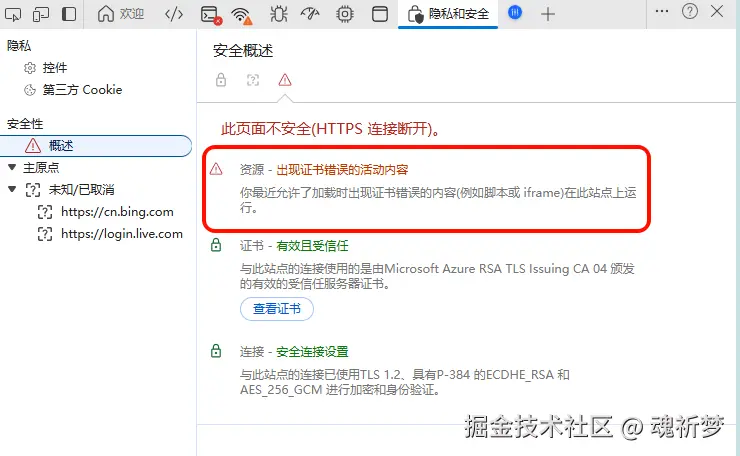
Task: Select the 隐私和安全 tab
Action: pyautogui.click(x=448, y=14)
